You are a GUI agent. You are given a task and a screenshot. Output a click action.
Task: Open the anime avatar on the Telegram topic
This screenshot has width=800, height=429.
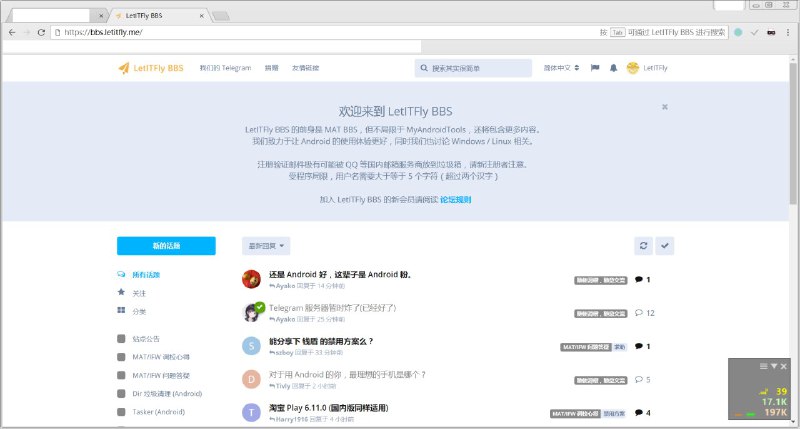point(251,313)
